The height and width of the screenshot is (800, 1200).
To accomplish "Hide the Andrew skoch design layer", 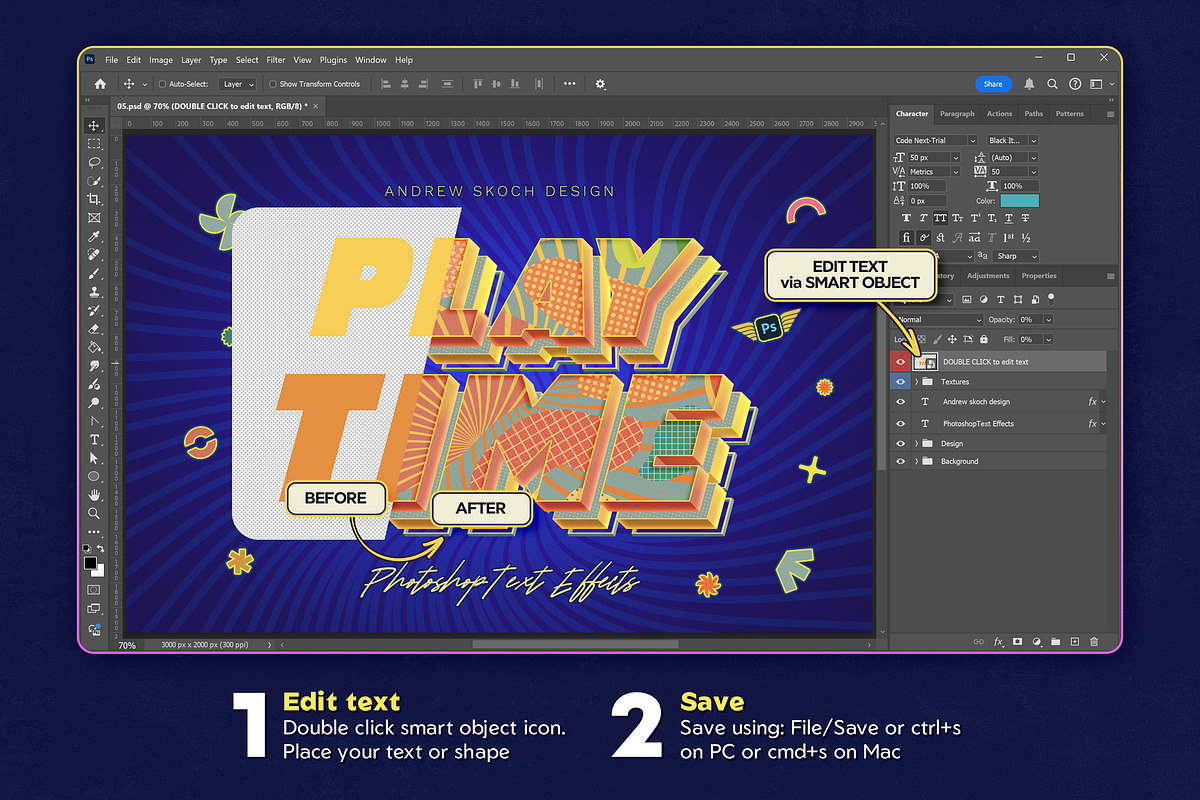I will point(901,402).
